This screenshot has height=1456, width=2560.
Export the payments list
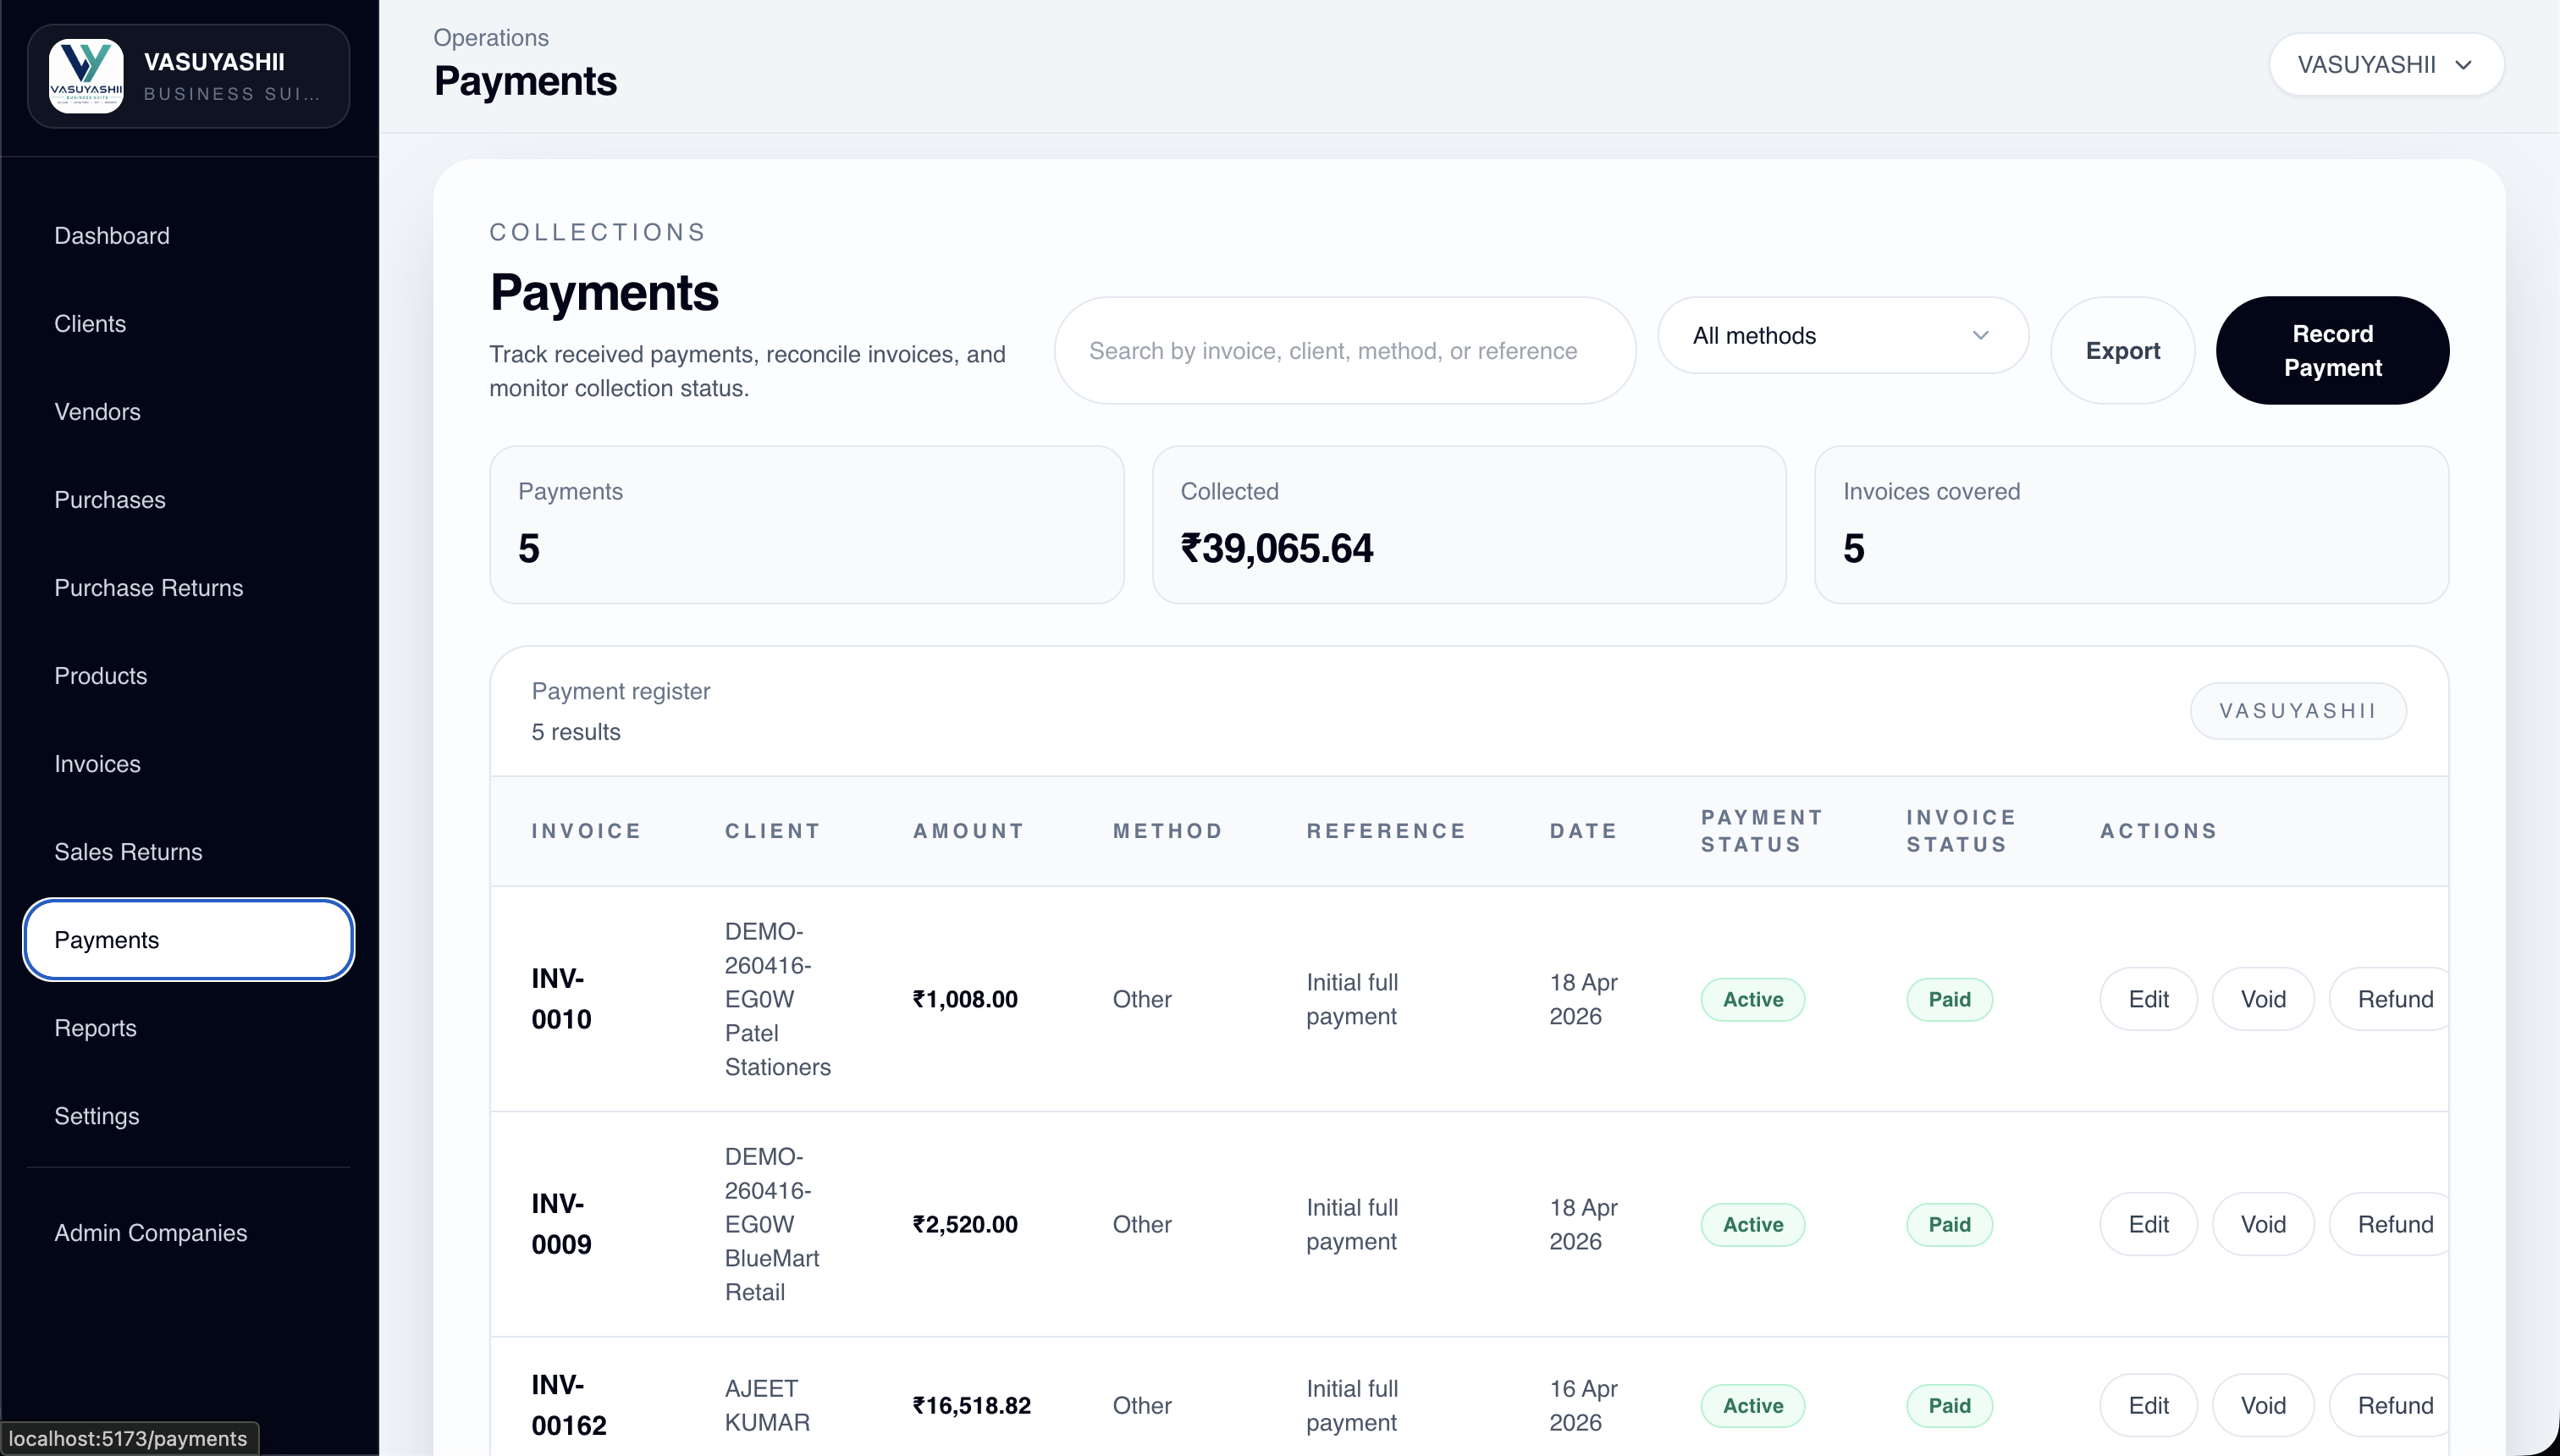click(2122, 351)
